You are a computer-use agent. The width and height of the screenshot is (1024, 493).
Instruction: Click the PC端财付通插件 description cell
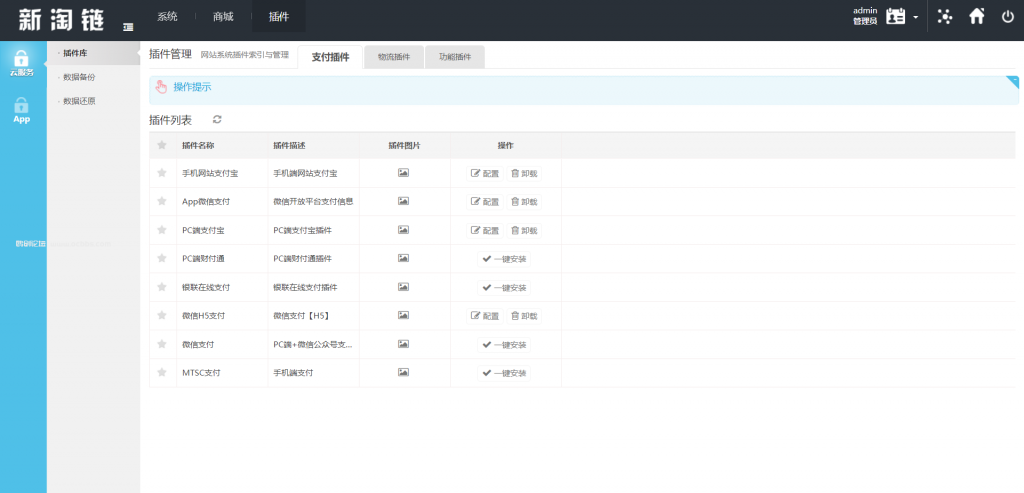[x=302, y=259]
